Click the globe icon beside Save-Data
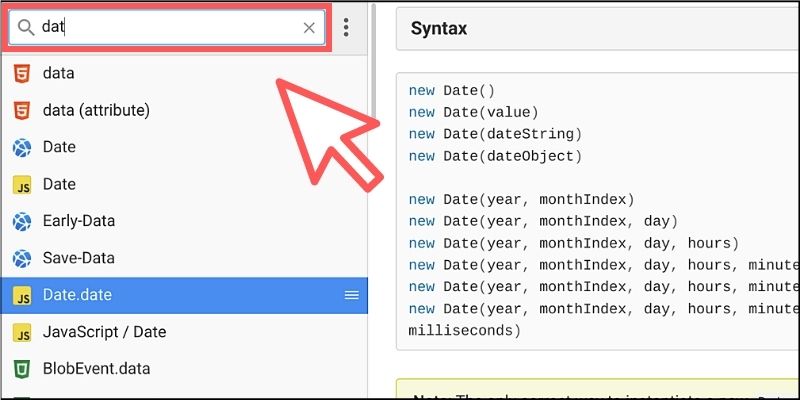The image size is (800, 400). click(22, 258)
